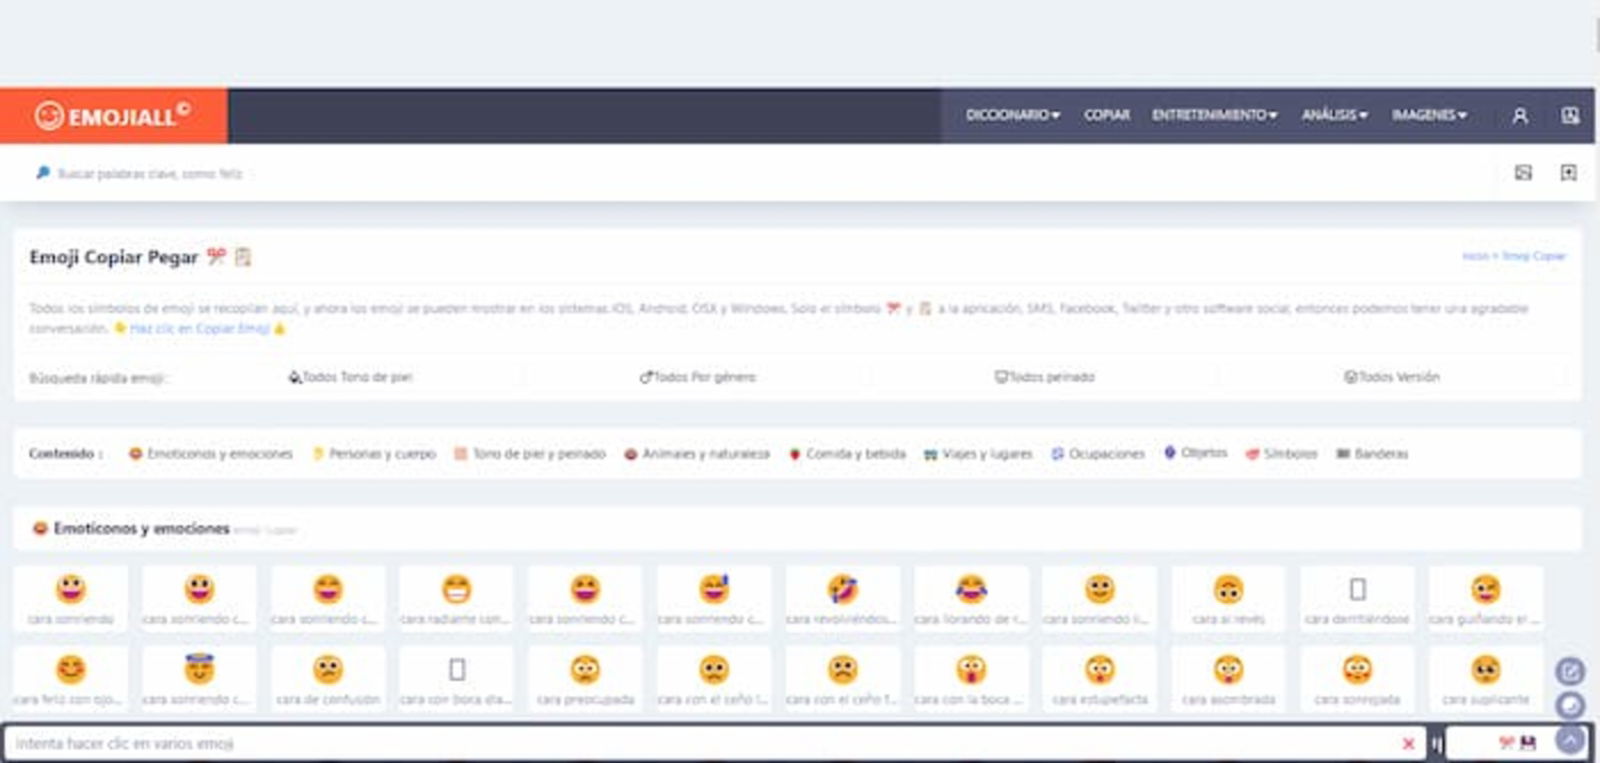Image resolution: width=1600 pixels, height=763 pixels.
Task: Click the "Emoji Copiar Pegar" page title
Action: click(x=113, y=257)
